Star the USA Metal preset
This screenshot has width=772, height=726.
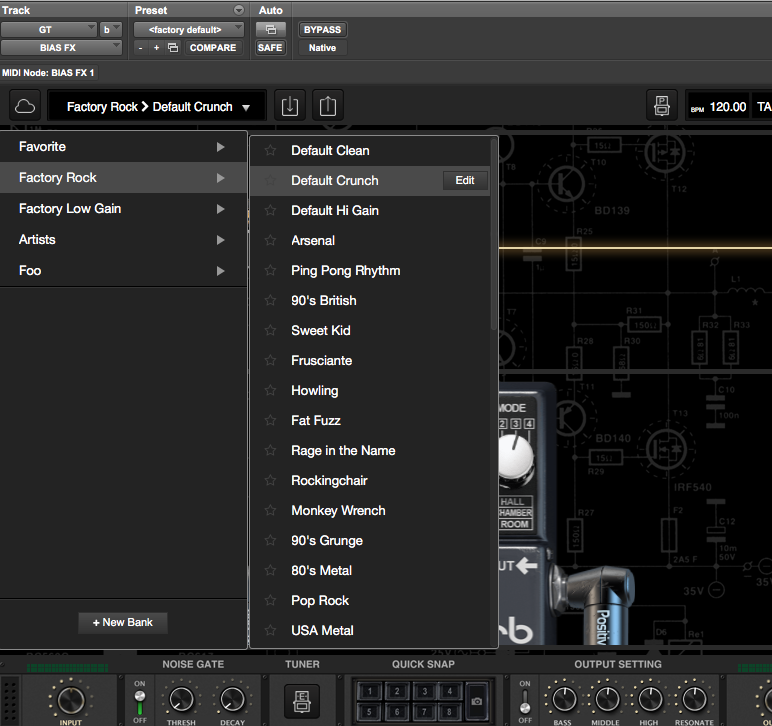270,631
